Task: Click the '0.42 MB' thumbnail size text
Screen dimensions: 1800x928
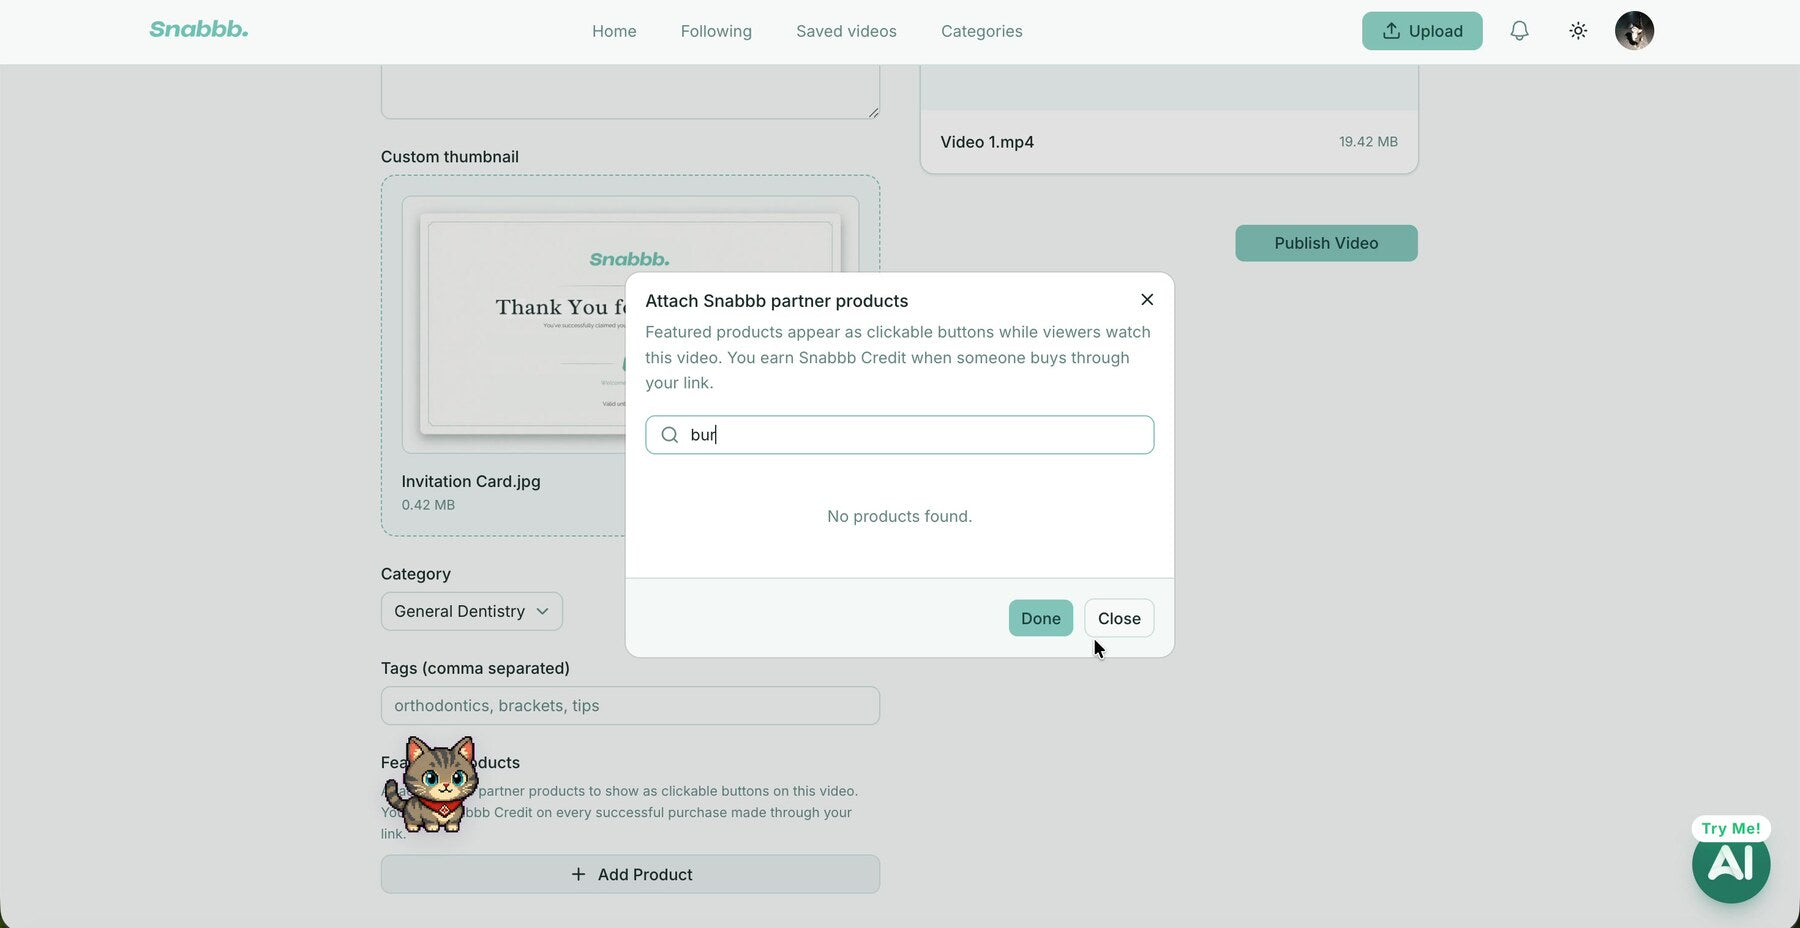Action: [x=428, y=505]
